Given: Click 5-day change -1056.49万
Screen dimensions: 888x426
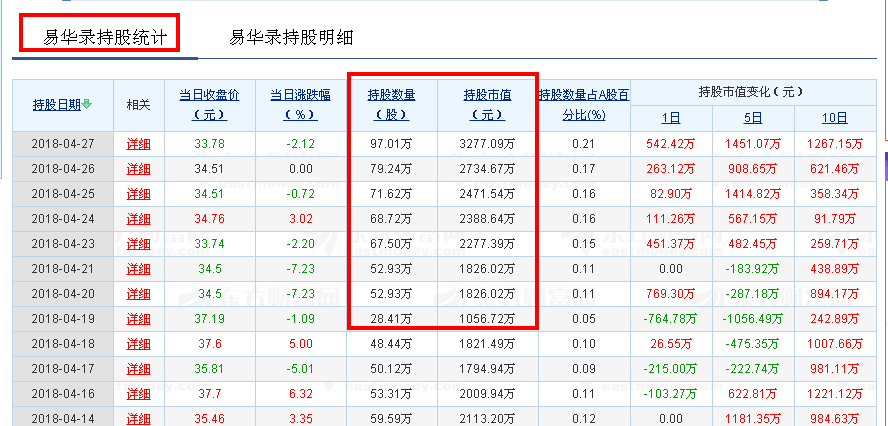Looking at the screenshot, I should pyautogui.click(x=753, y=319).
